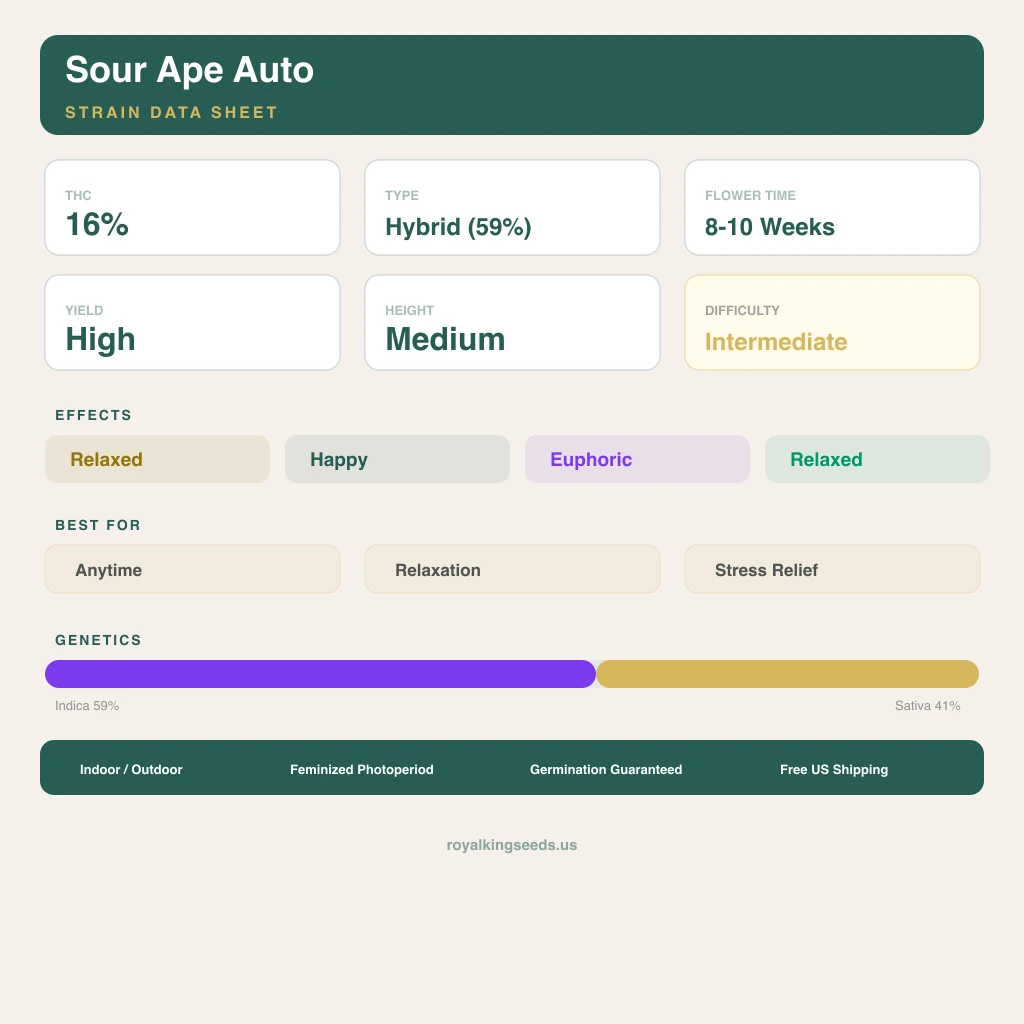Click Indoor / Outdoor in the footer bar
The width and height of the screenshot is (1024, 1024).
[x=131, y=769]
